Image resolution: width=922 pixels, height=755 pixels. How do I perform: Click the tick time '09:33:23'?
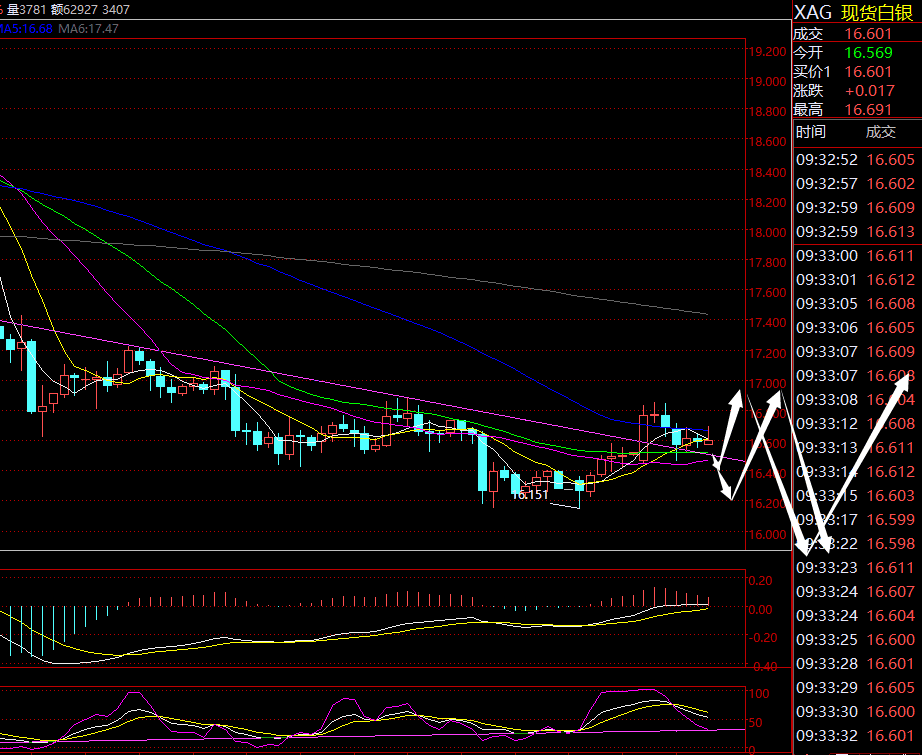click(827, 567)
